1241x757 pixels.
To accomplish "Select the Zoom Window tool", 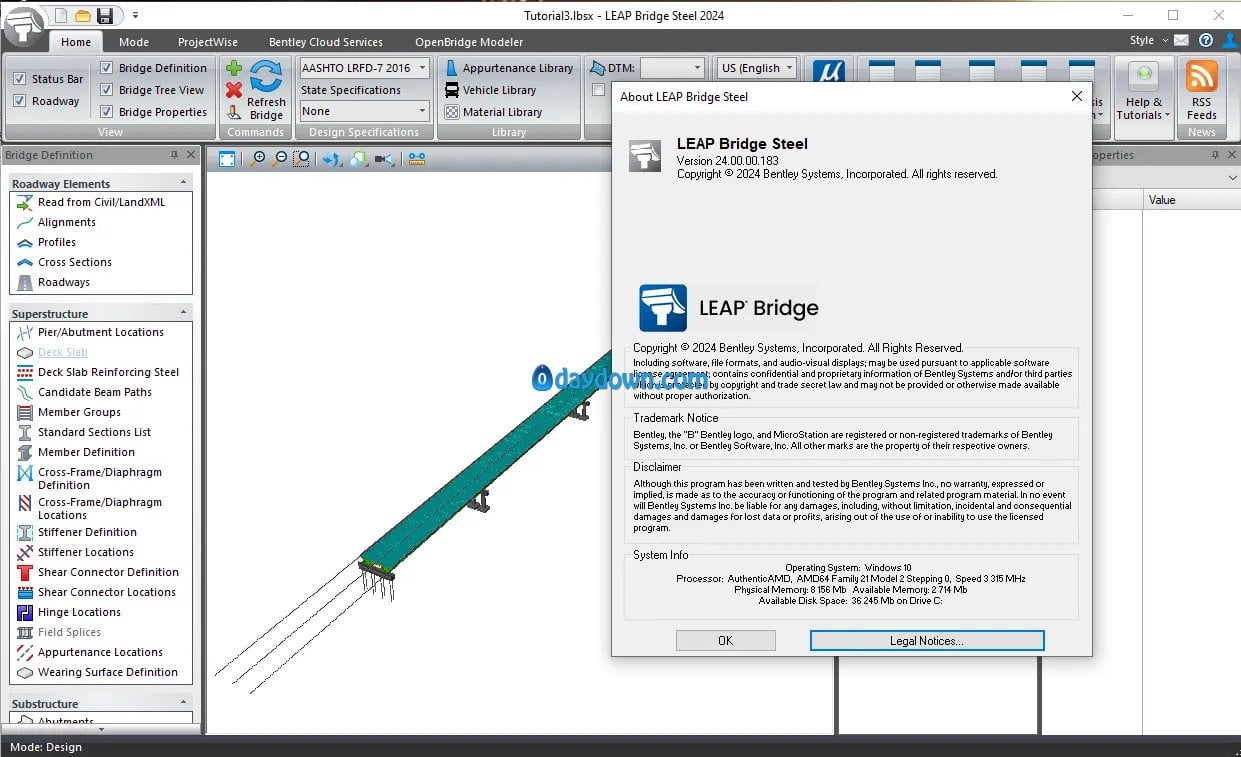I will [x=301, y=159].
